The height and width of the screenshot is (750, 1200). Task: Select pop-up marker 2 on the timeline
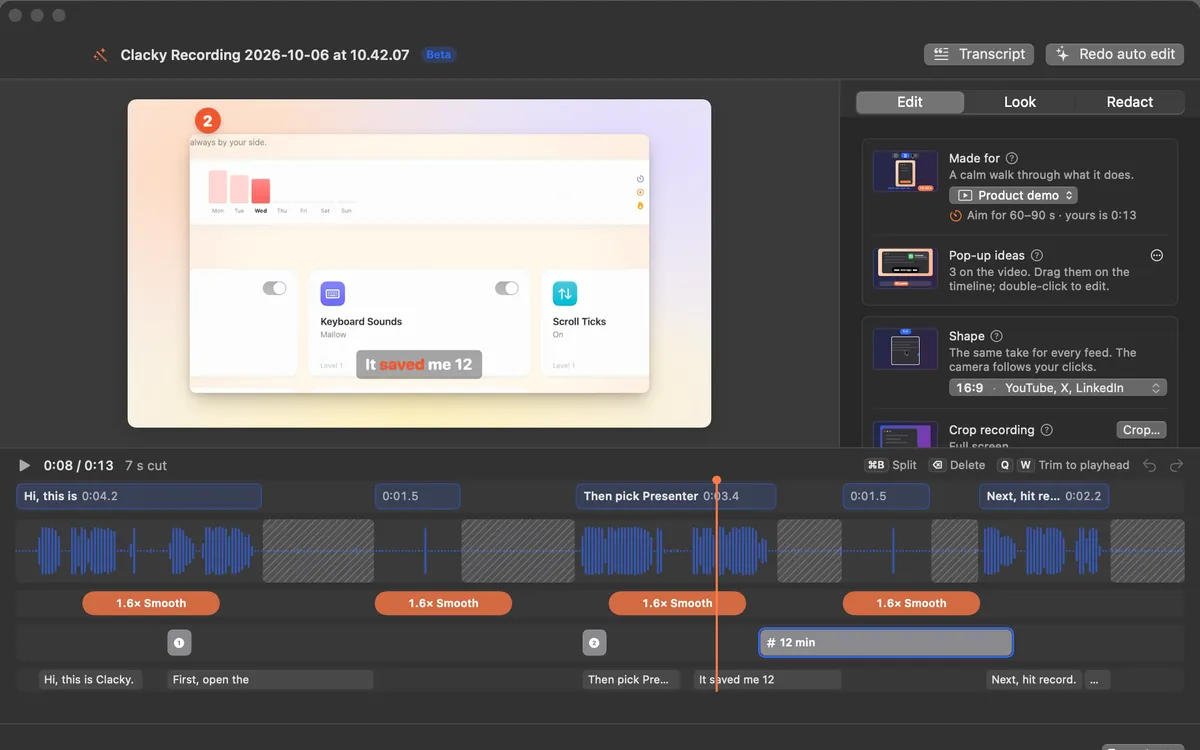[x=594, y=643]
